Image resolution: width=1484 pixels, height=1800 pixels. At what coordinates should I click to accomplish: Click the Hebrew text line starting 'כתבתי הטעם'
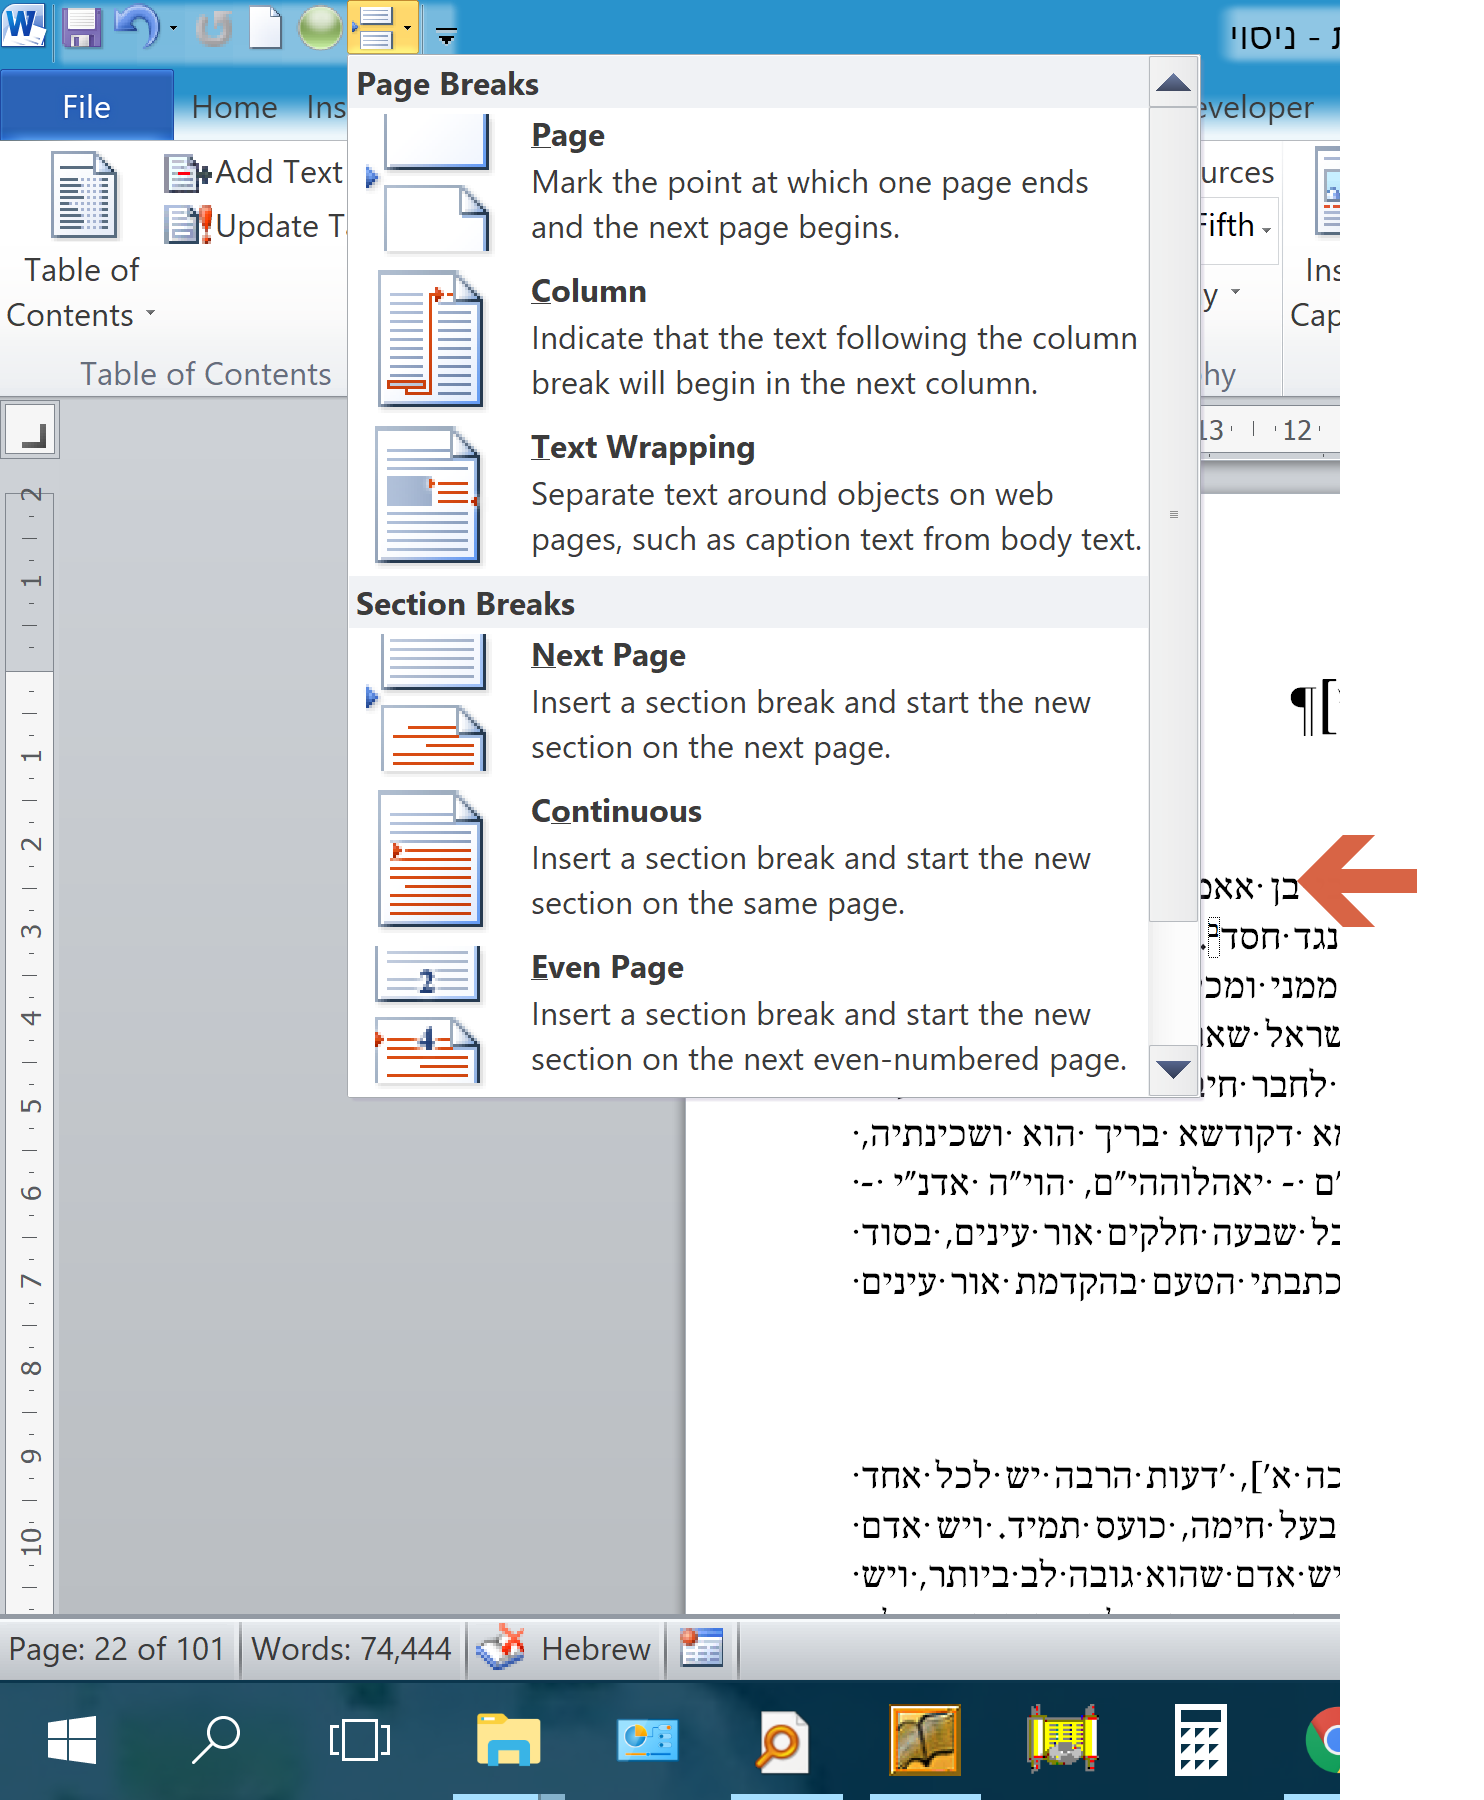(x=1098, y=1283)
